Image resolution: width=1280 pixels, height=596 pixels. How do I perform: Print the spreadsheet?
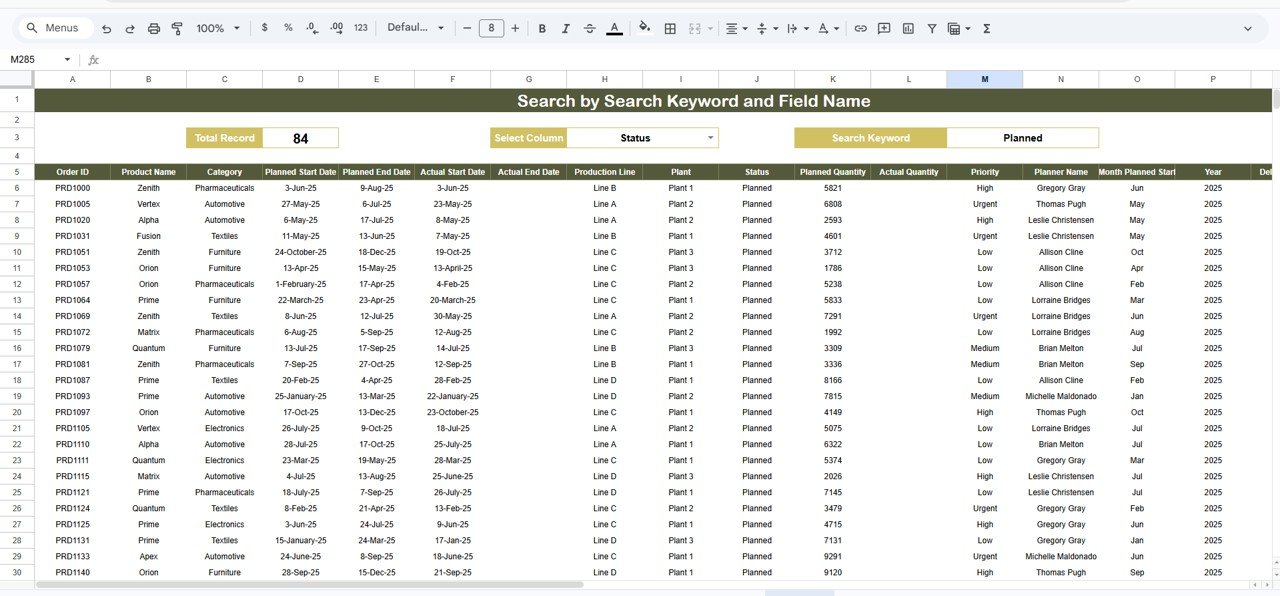(154, 28)
